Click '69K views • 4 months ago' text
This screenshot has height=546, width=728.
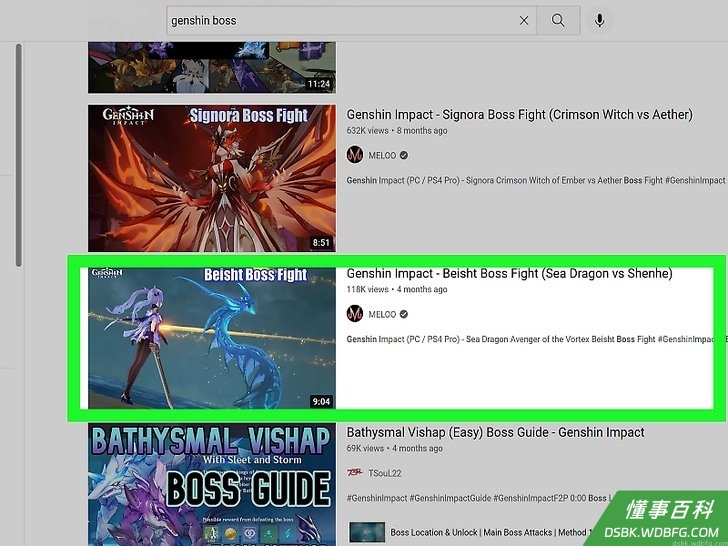point(395,448)
